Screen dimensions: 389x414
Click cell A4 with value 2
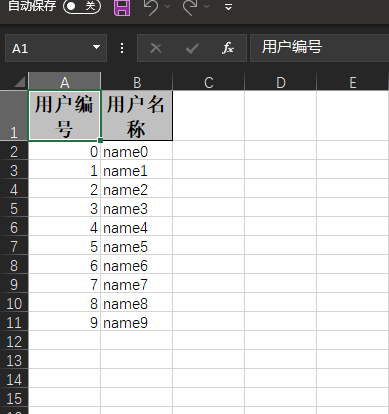click(64, 188)
